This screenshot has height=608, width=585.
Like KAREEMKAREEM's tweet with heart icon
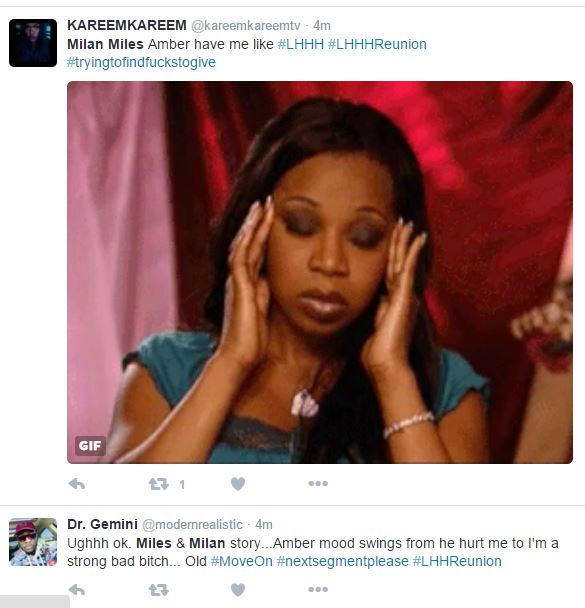238,484
